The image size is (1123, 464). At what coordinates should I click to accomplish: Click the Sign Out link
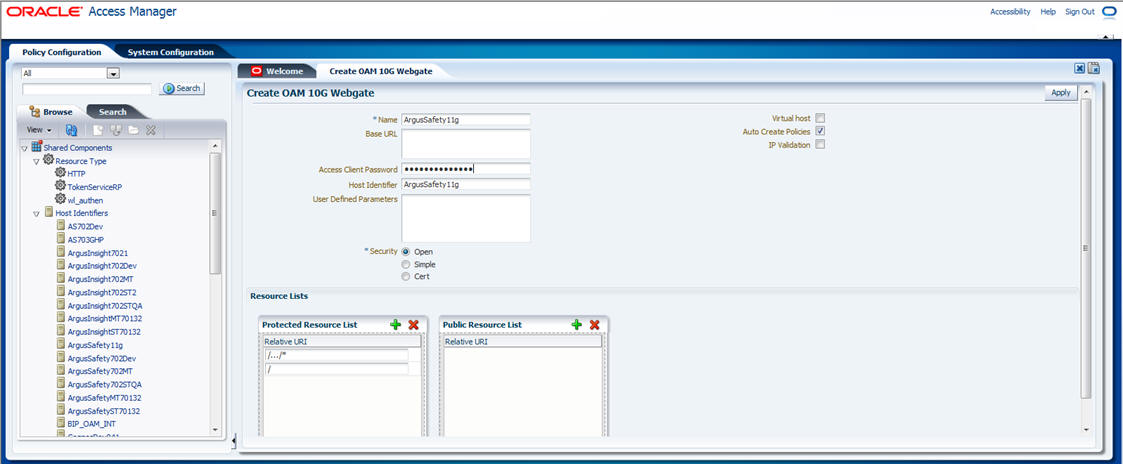(1079, 11)
